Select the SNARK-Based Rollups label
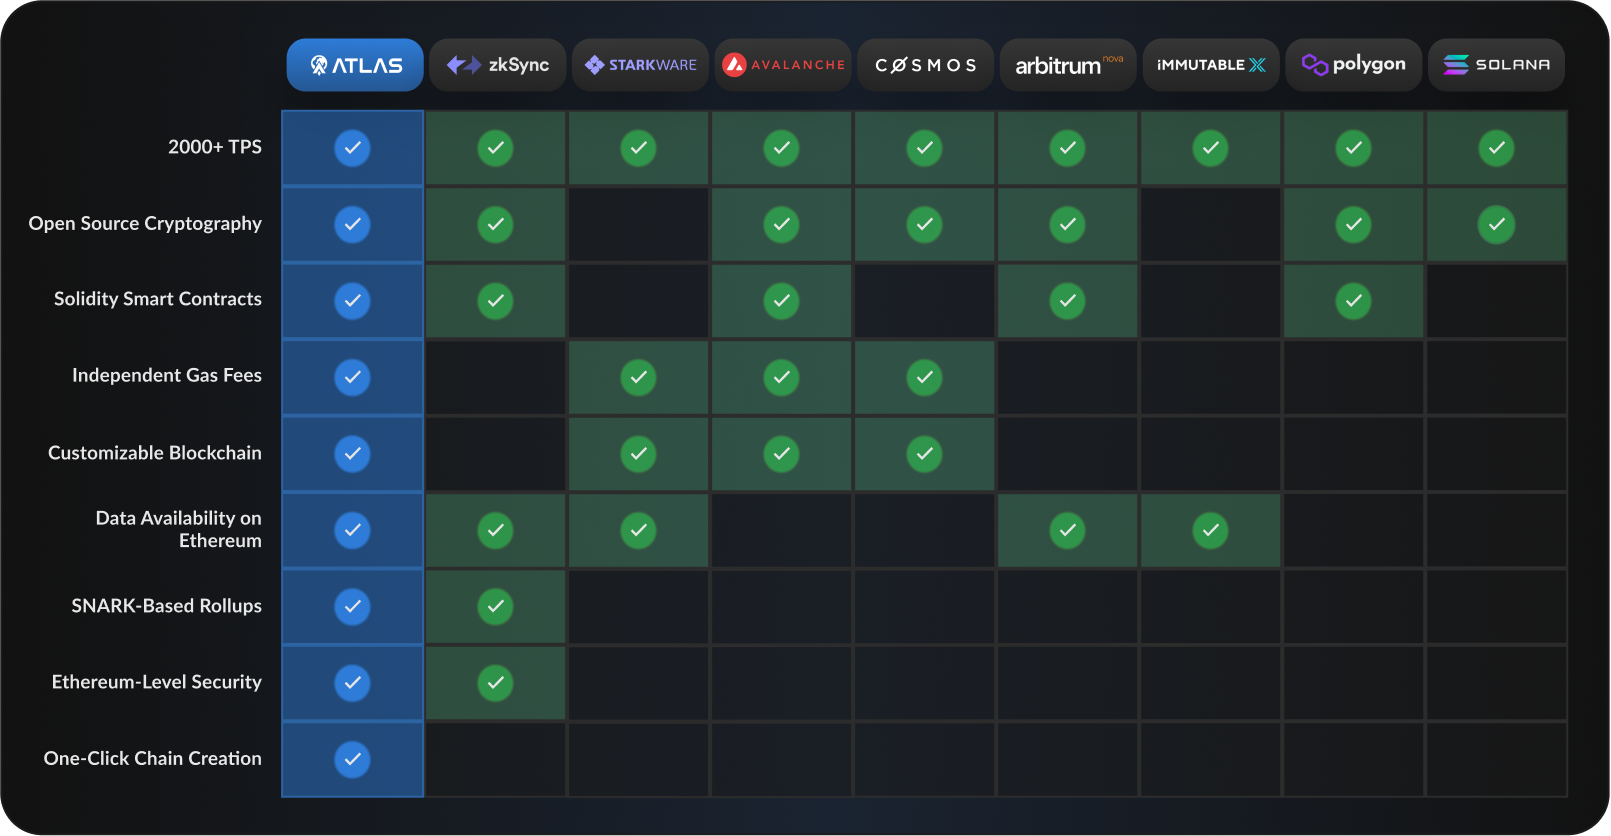Viewport: 1611px width, 836px height. point(167,606)
